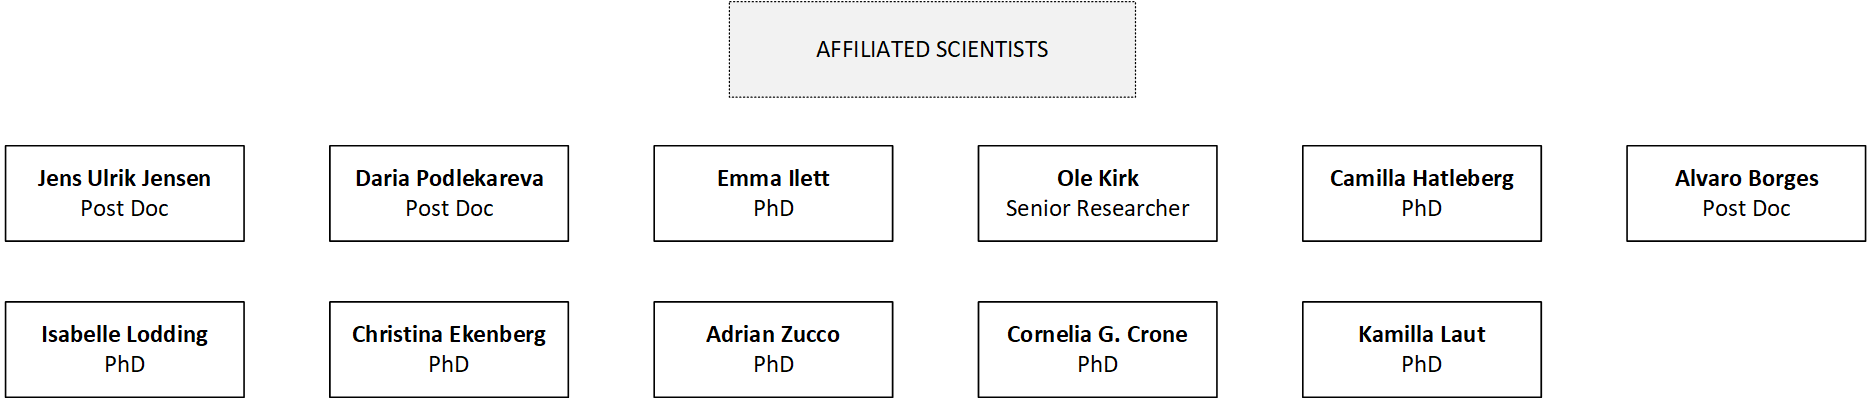Click the name text Cornelia G. Crone
The width and height of the screenshot is (1871, 399).
click(x=1098, y=334)
